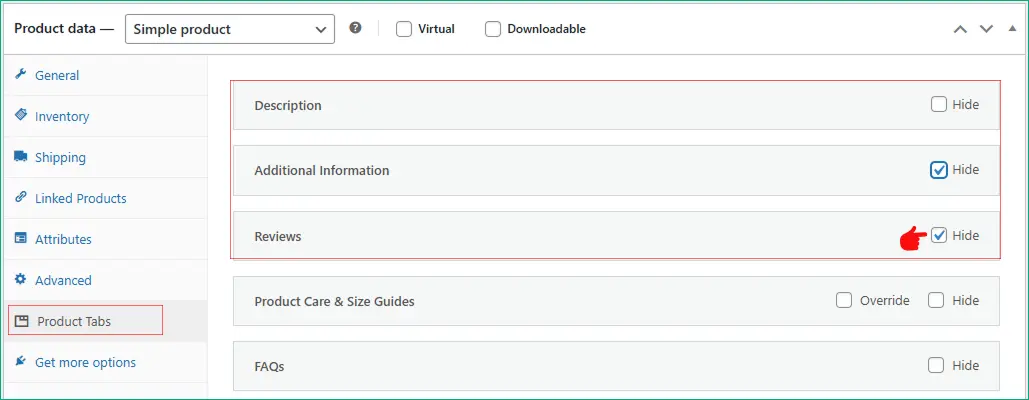Click the Get more options plug icon
Screen dimensions: 1029x400
(20, 361)
